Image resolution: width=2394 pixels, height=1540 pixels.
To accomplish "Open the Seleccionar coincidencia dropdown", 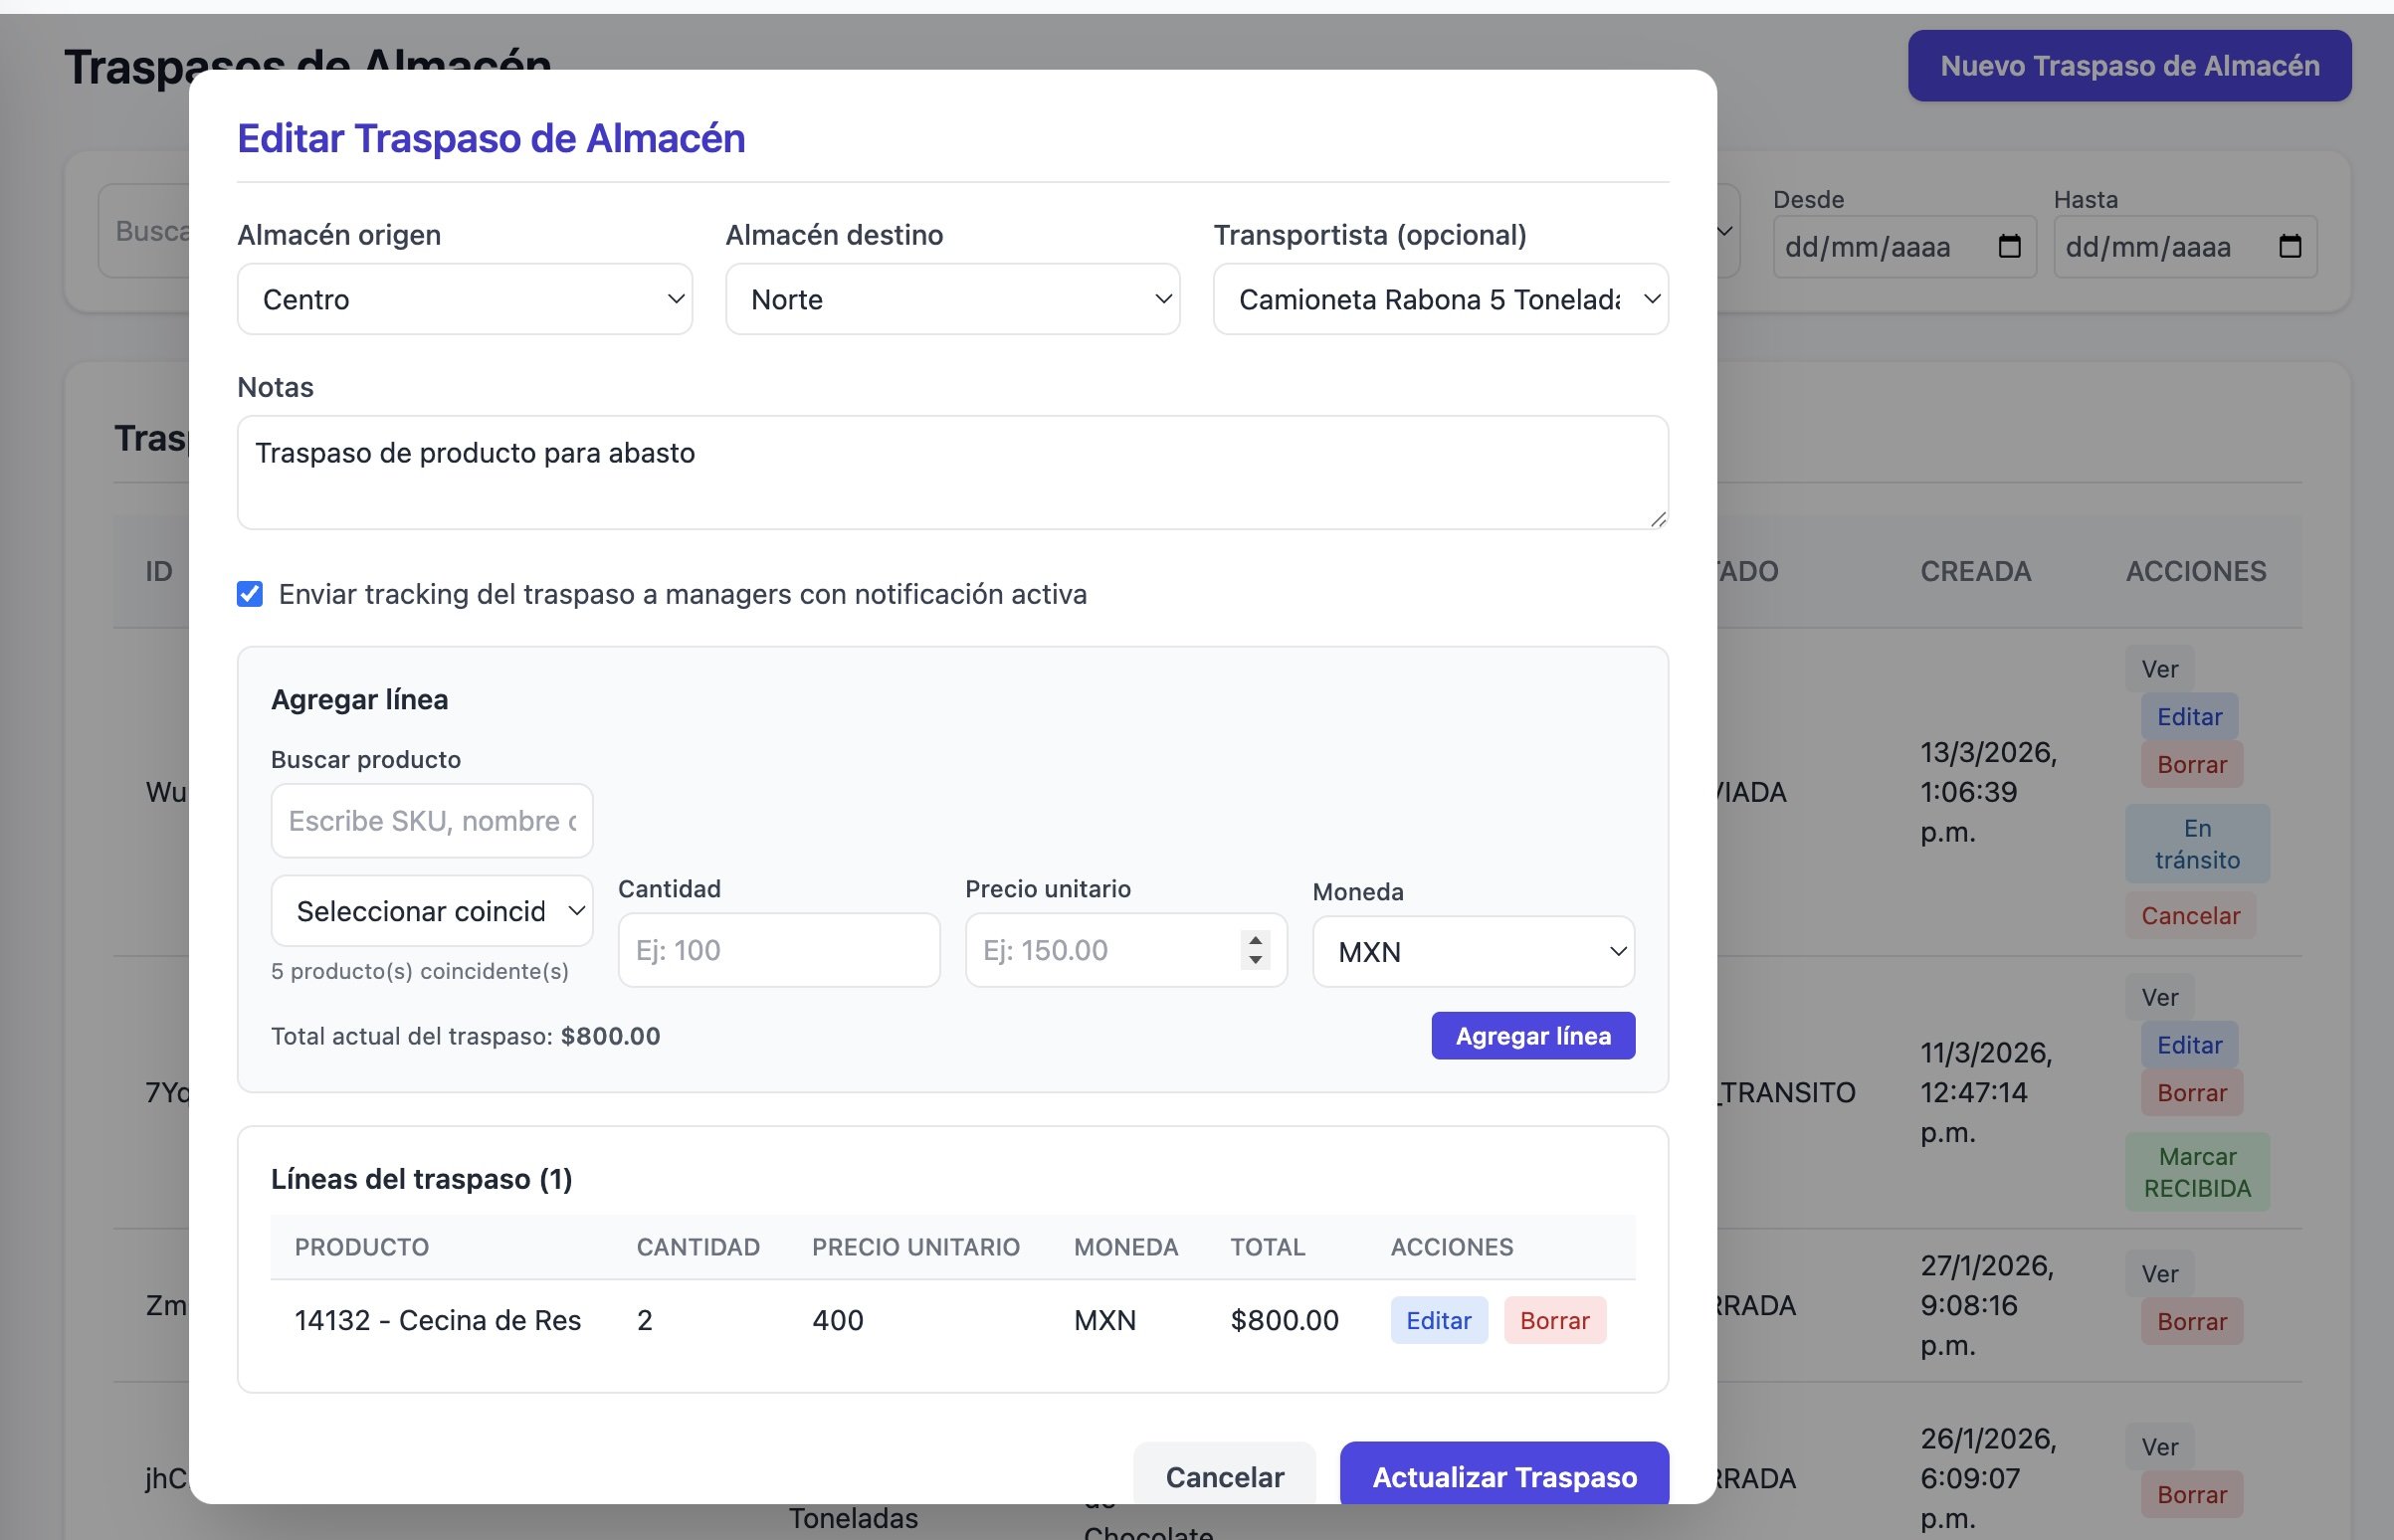I will tap(432, 911).
